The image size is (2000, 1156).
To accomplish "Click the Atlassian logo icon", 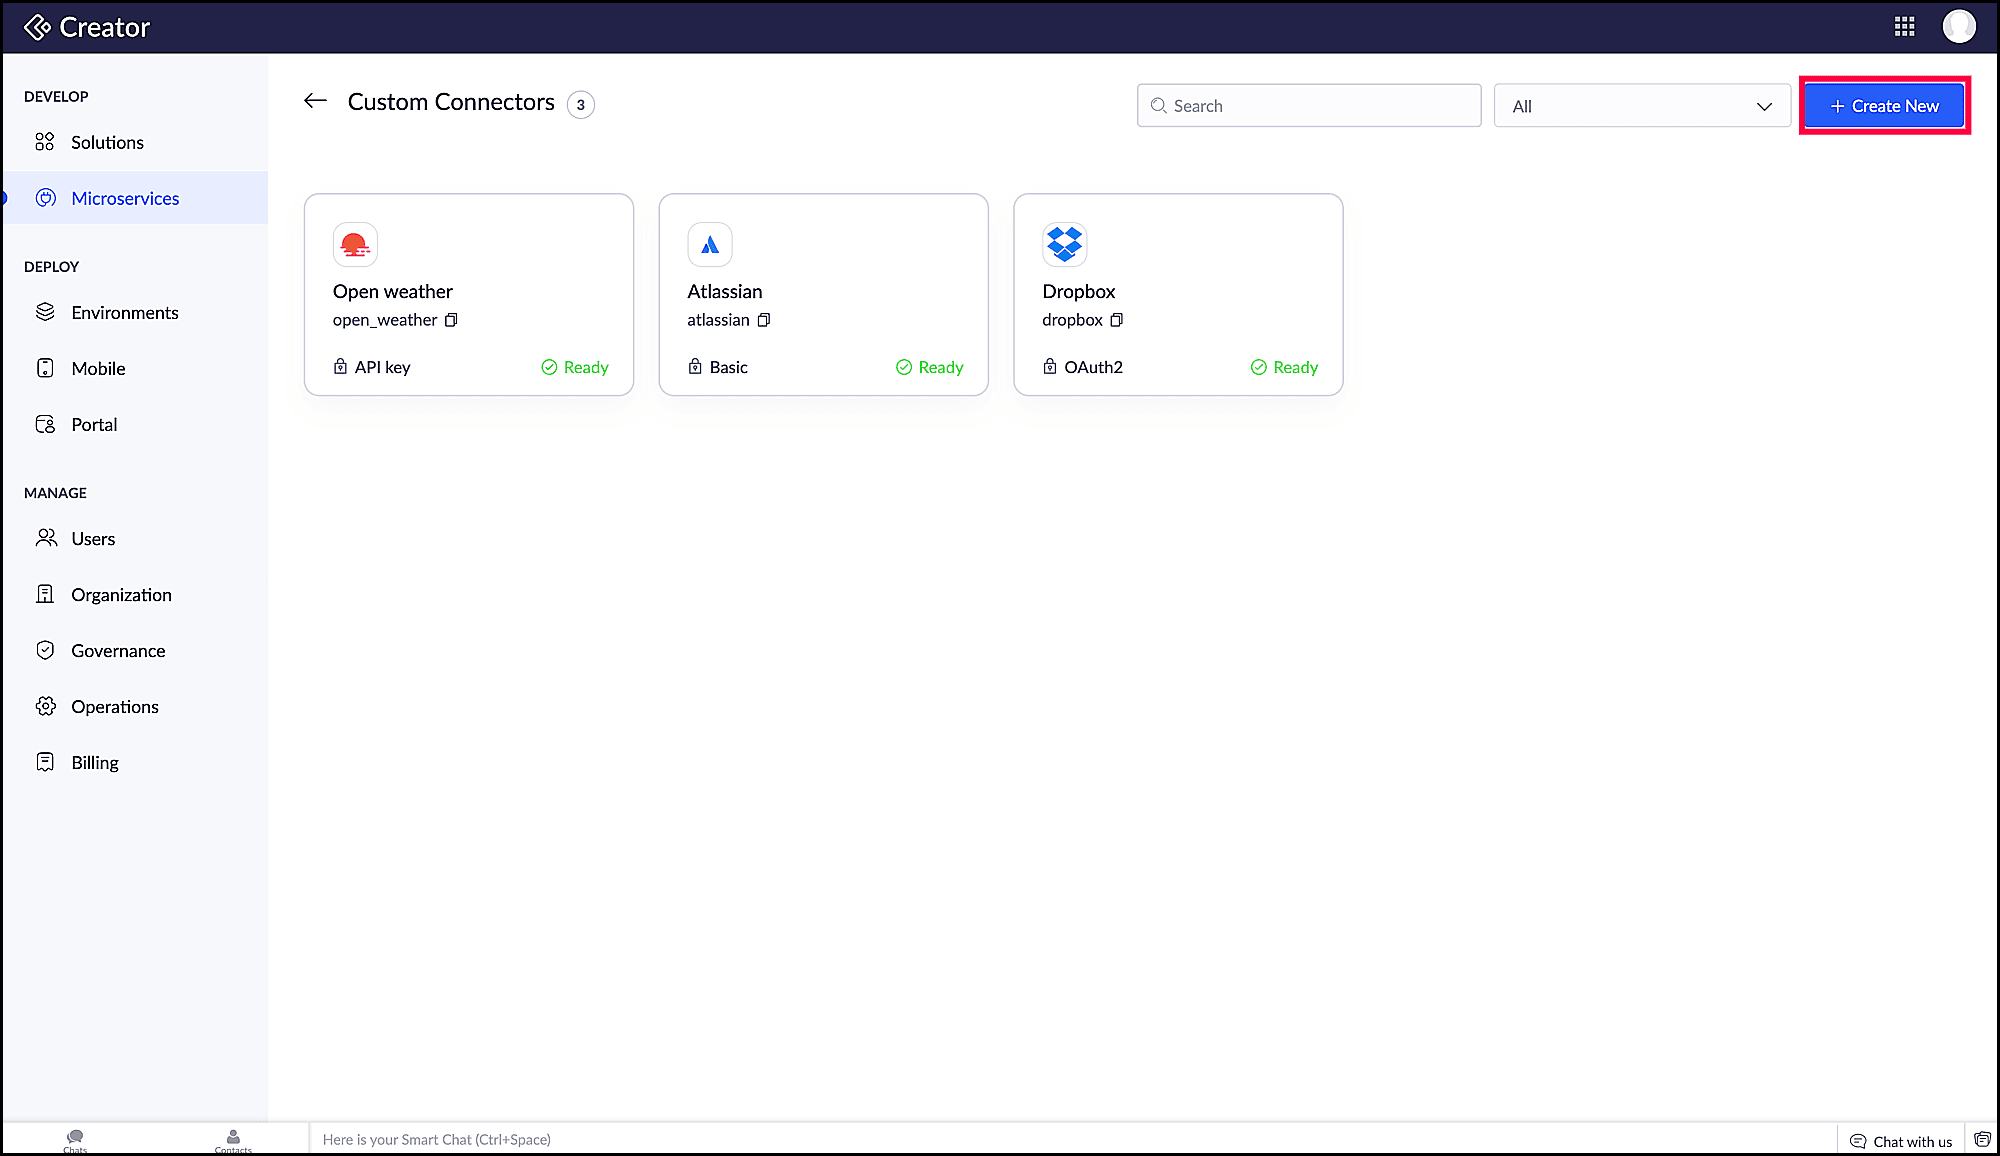I will click(x=710, y=244).
